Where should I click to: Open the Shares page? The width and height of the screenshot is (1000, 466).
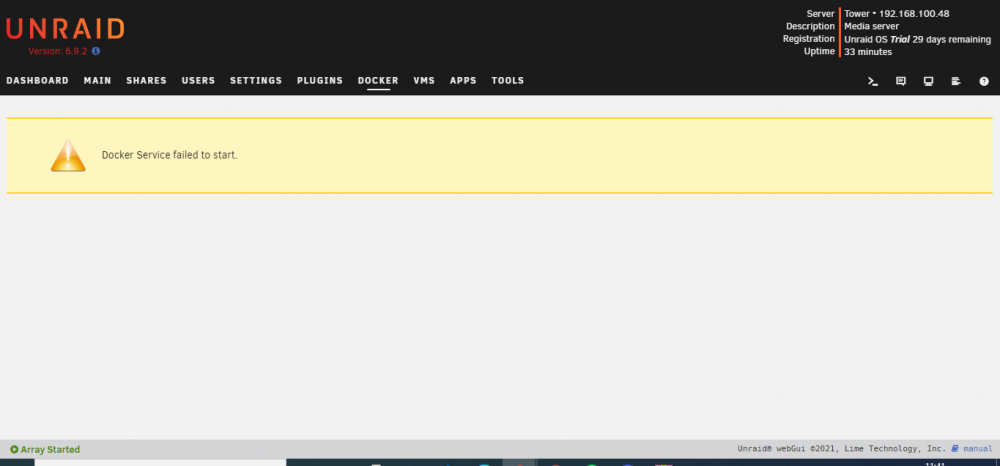[147, 81]
